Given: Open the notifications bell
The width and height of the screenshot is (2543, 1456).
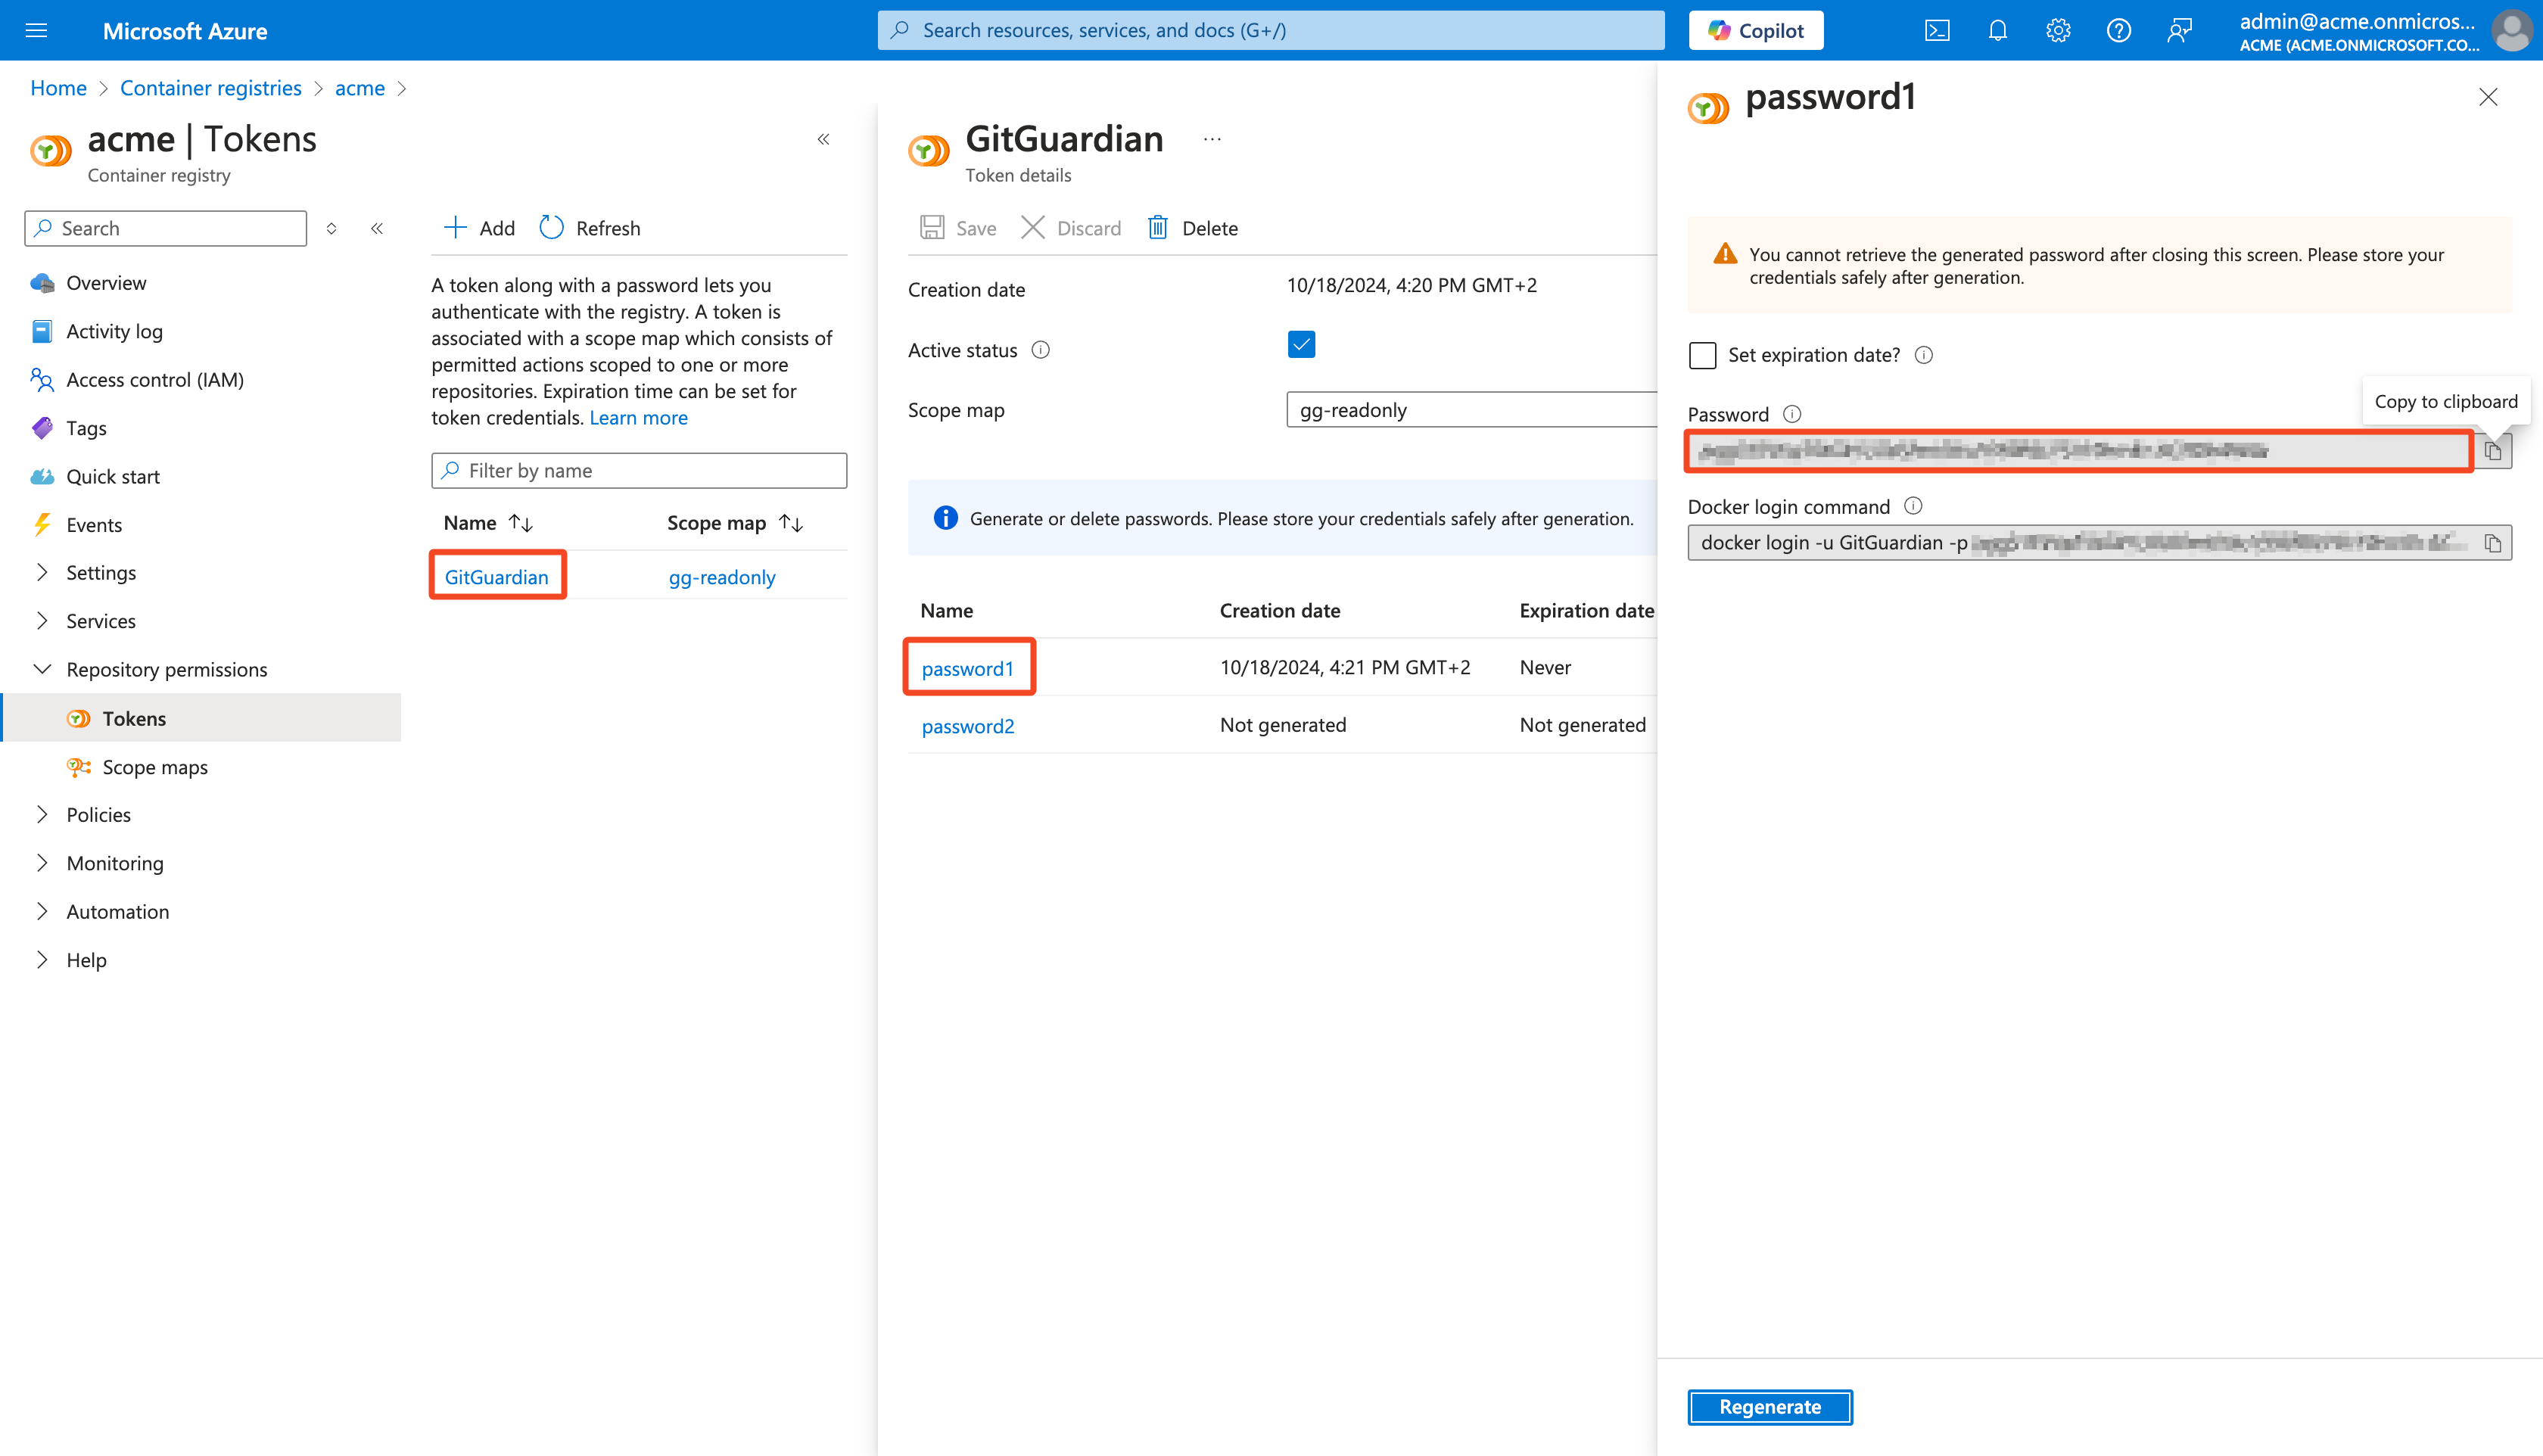Looking at the screenshot, I should point(1997,30).
